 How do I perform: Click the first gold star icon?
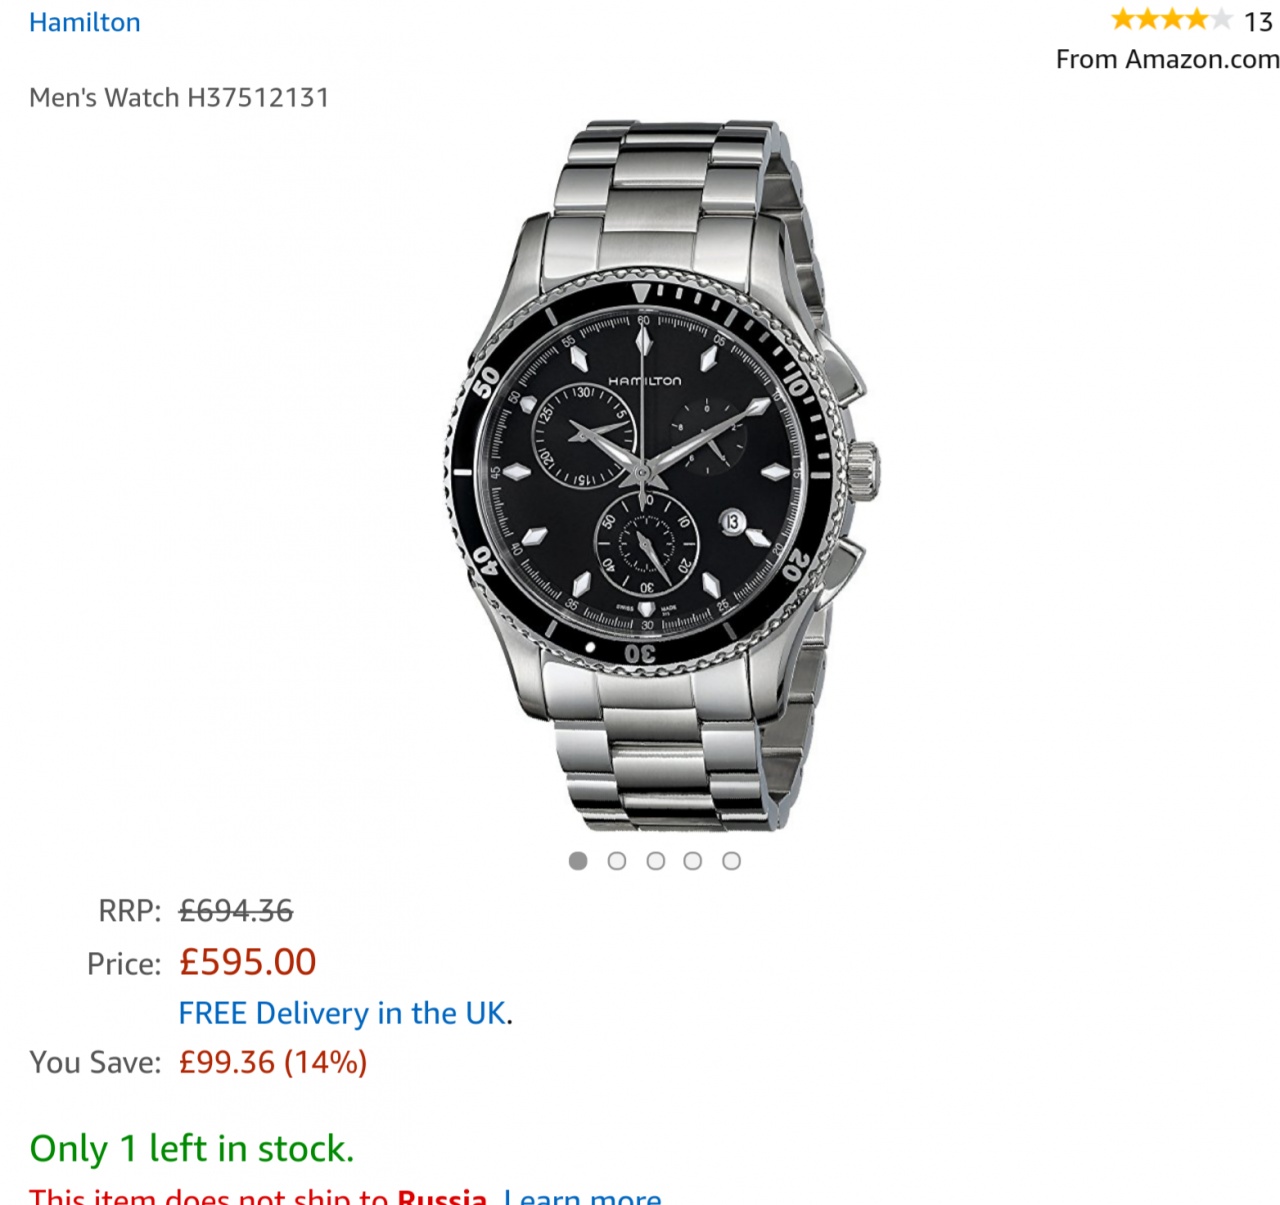[x=1123, y=19]
